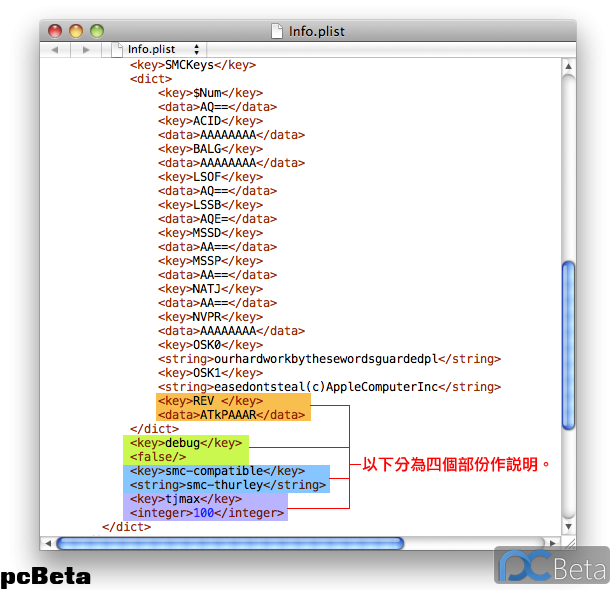This screenshot has height=590, width=616.
Task: Go back with the left navigation arrow
Action: click(x=55, y=50)
